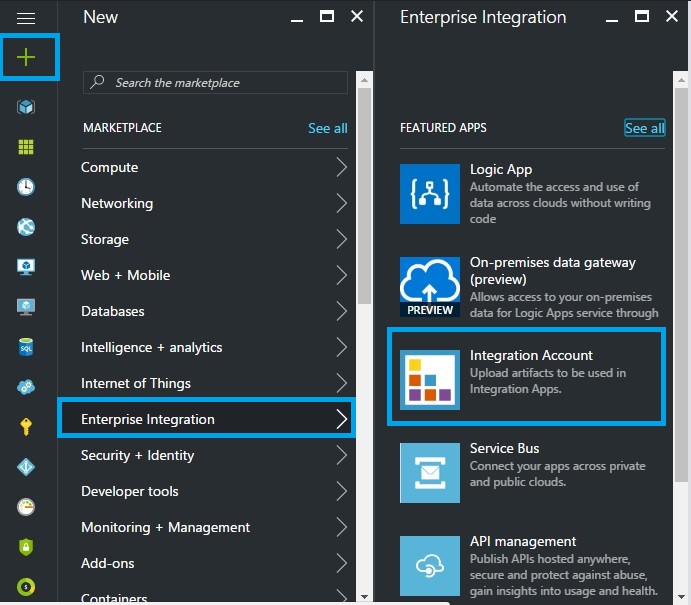Expand the Compute category chevron
Image resolution: width=691 pixels, height=605 pixels.
(x=342, y=167)
